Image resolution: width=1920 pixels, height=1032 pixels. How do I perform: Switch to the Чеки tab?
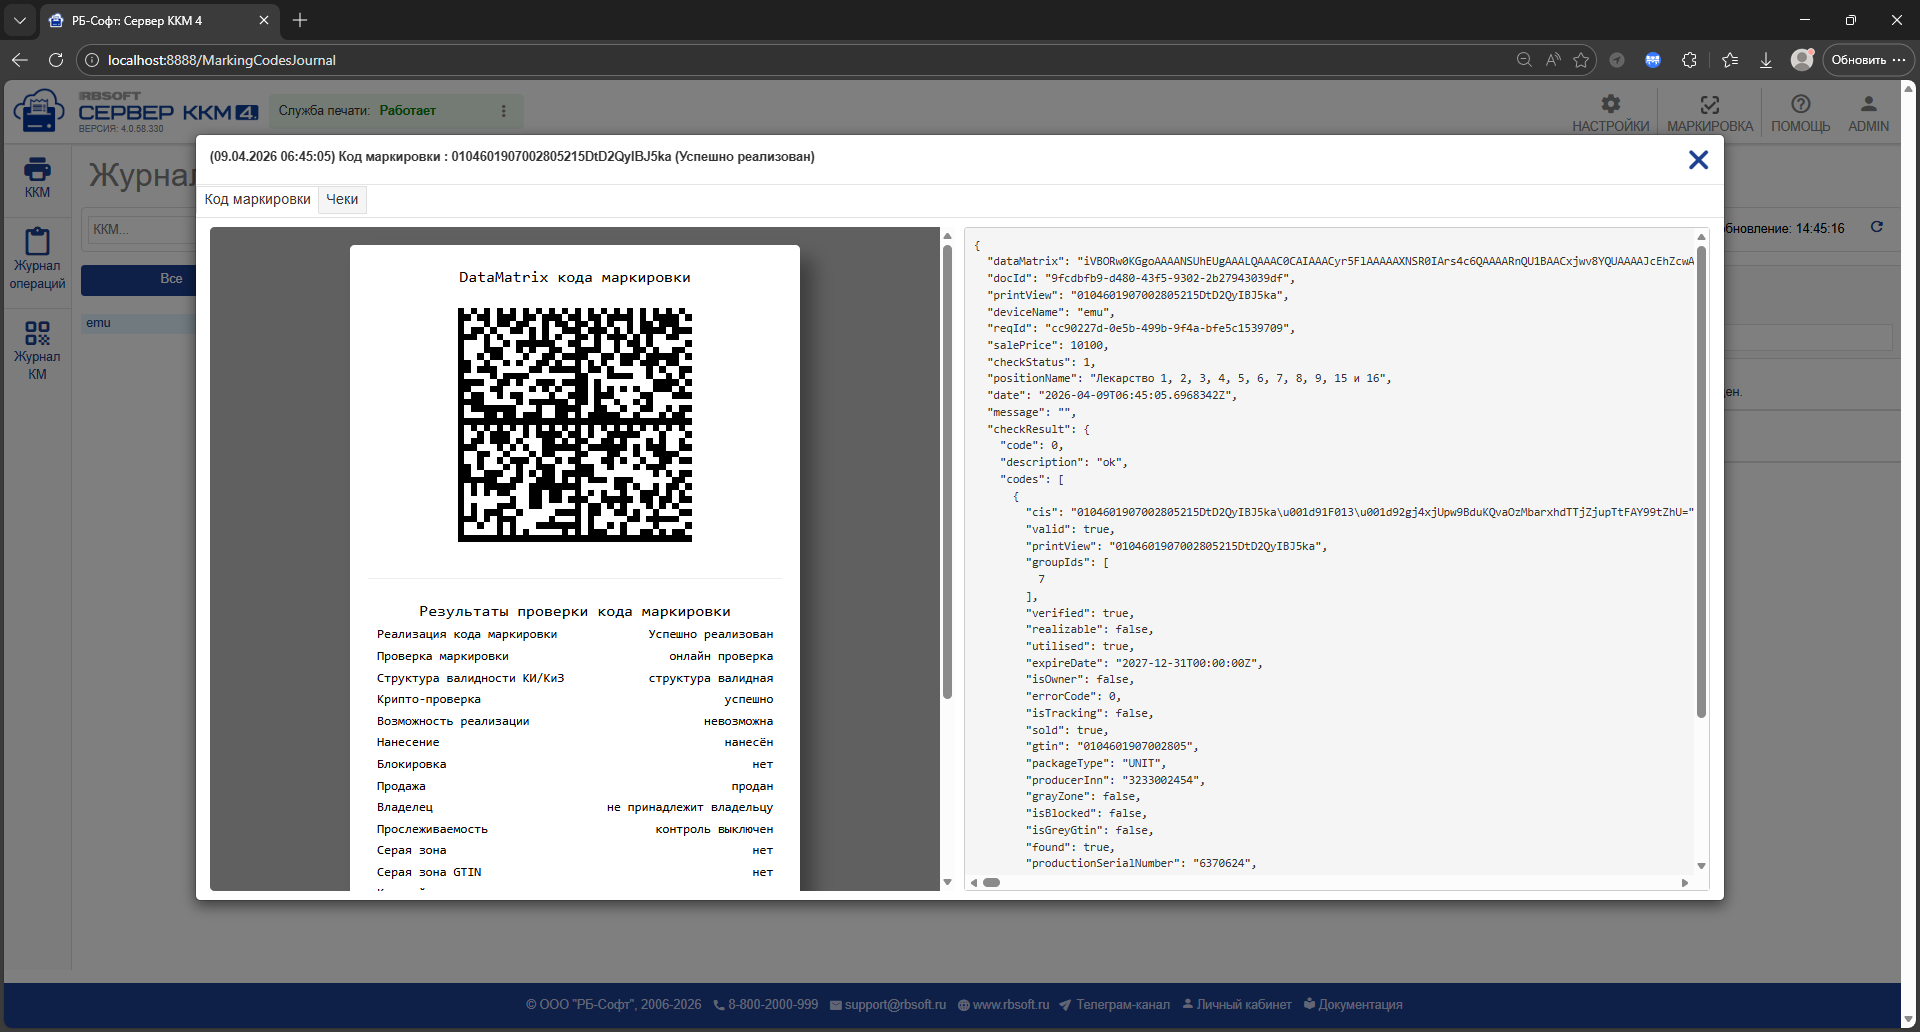[342, 200]
